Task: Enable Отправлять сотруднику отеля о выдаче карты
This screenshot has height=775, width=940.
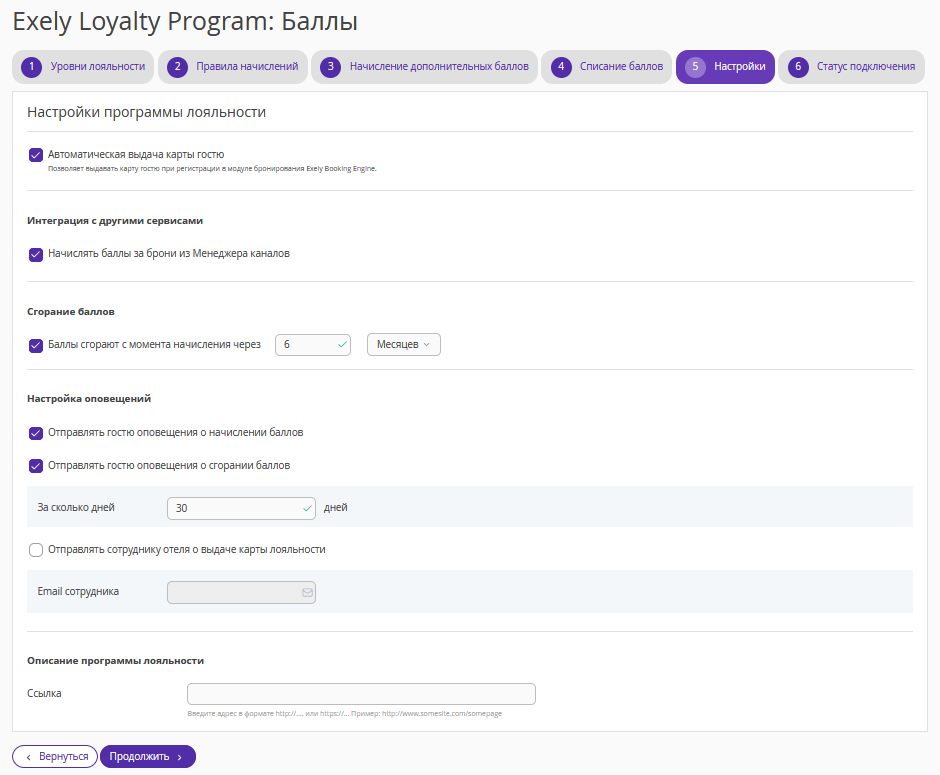Action: pos(36,550)
